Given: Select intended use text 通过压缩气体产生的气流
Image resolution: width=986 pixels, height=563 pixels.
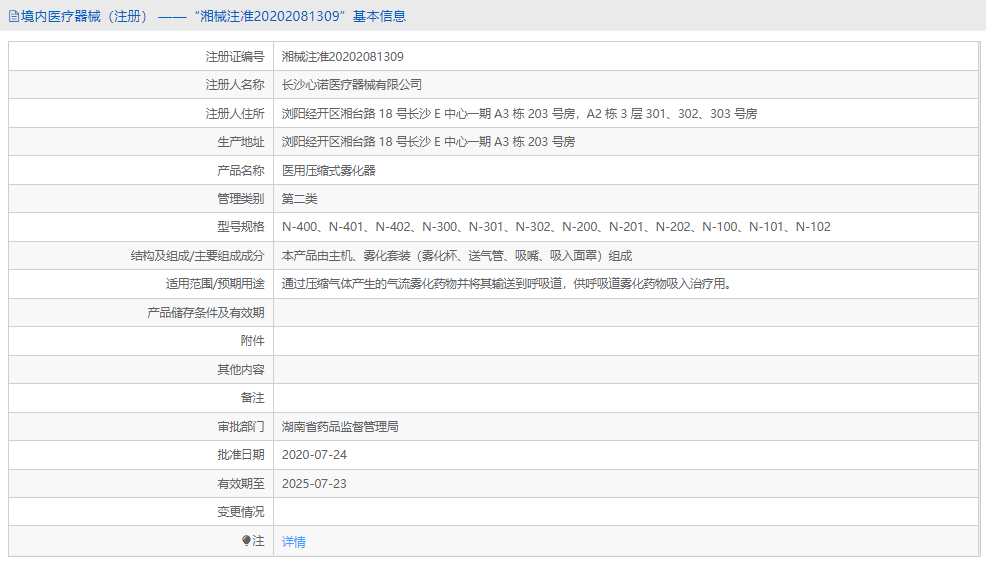Looking at the screenshot, I should click(507, 284).
